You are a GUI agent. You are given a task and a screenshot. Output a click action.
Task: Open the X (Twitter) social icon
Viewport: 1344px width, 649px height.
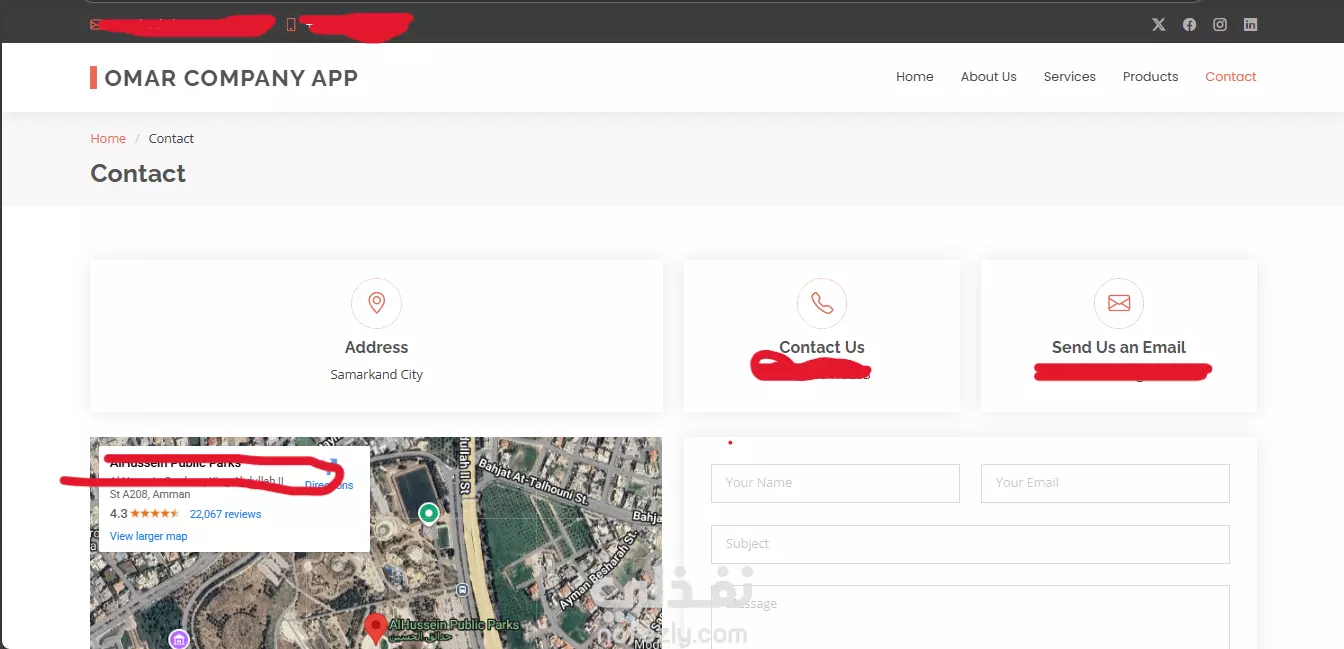(1158, 25)
